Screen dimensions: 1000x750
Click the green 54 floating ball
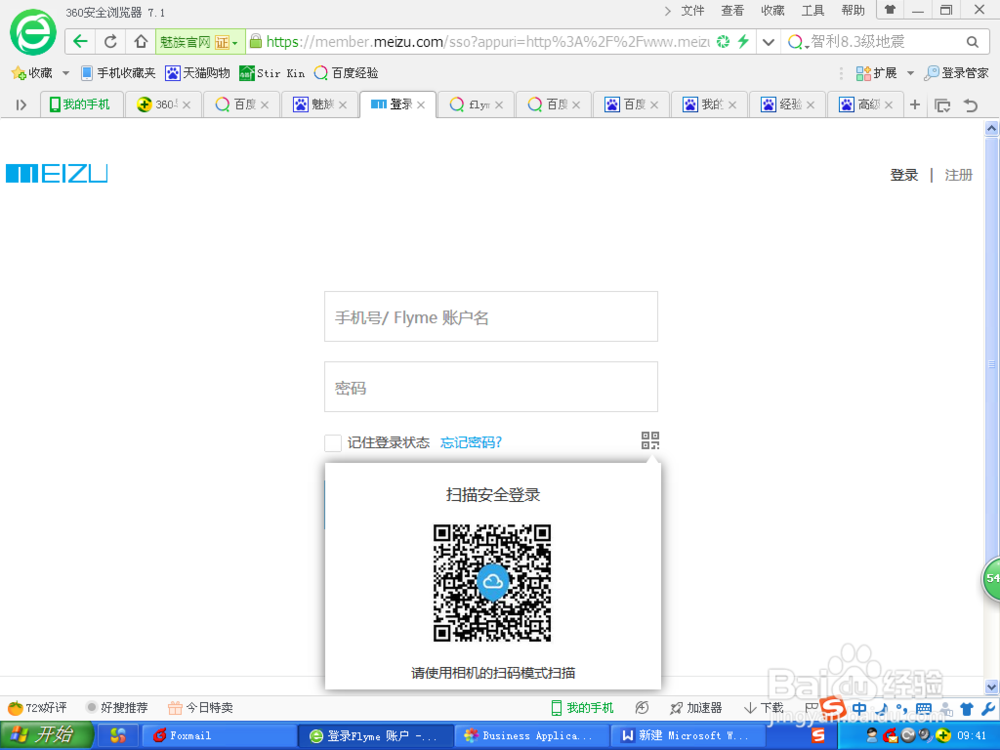click(990, 578)
